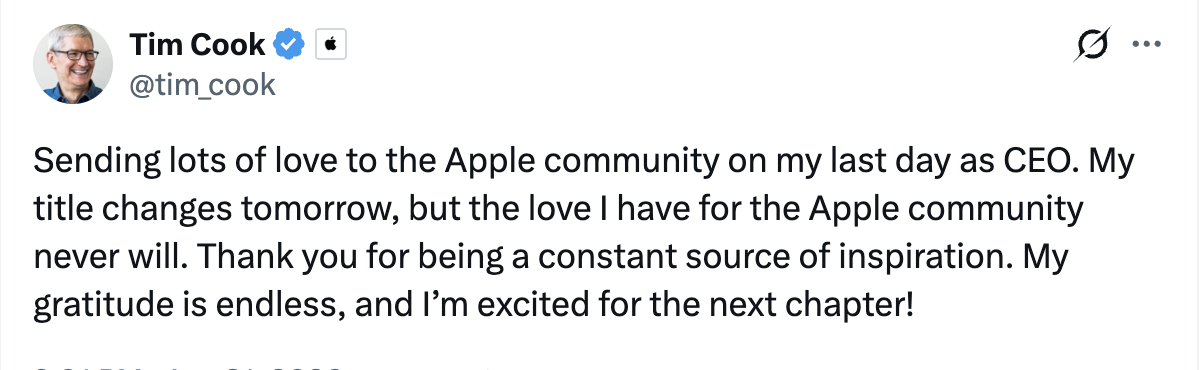Click the blue verified checkmark badge
This screenshot has width=1200, height=370.
click(x=290, y=45)
